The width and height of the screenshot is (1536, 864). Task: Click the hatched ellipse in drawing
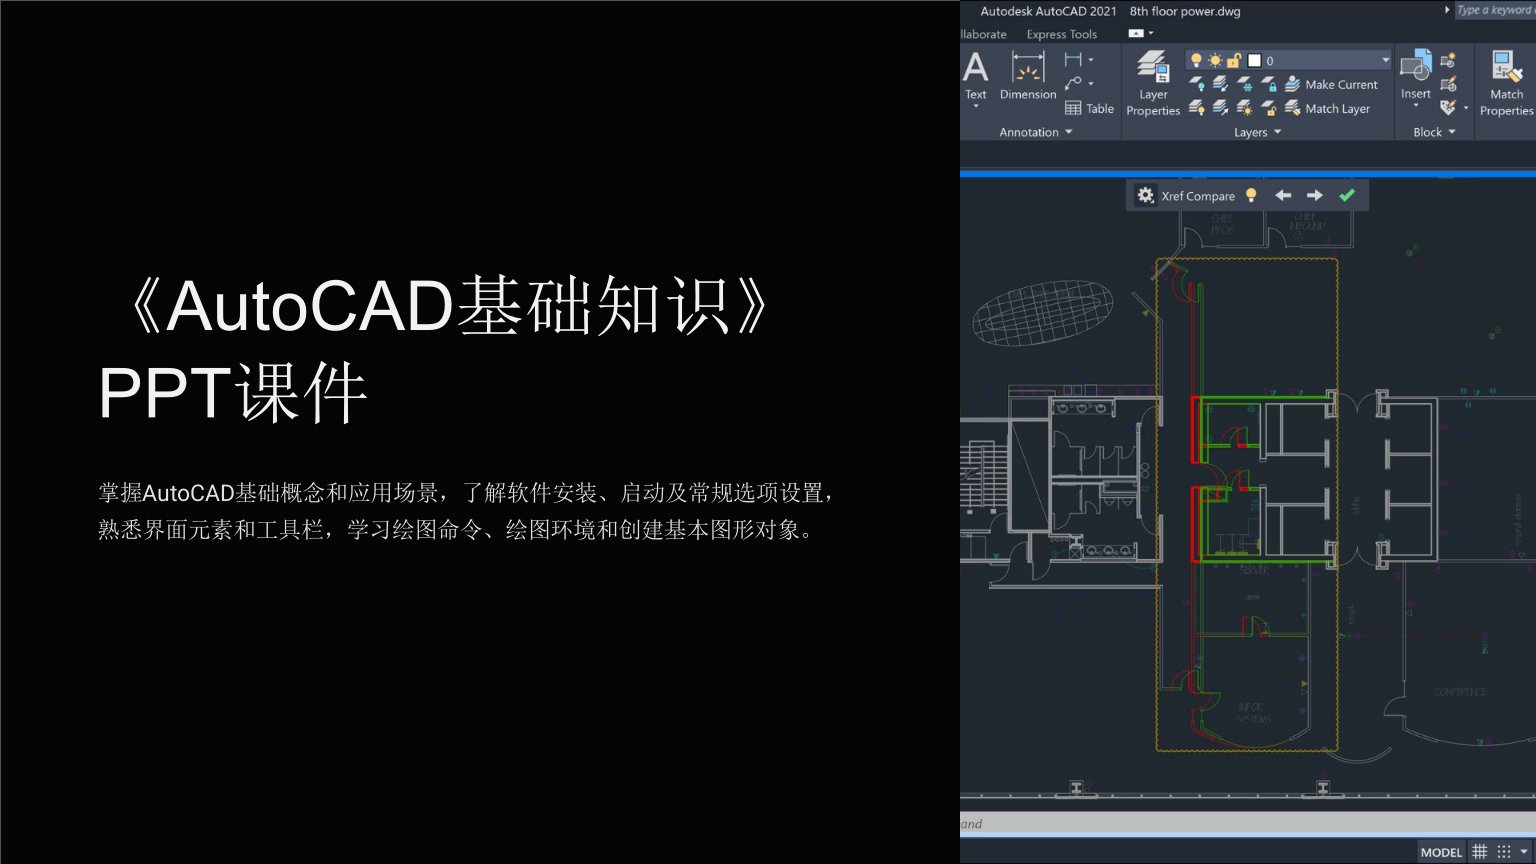pos(1043,312)
